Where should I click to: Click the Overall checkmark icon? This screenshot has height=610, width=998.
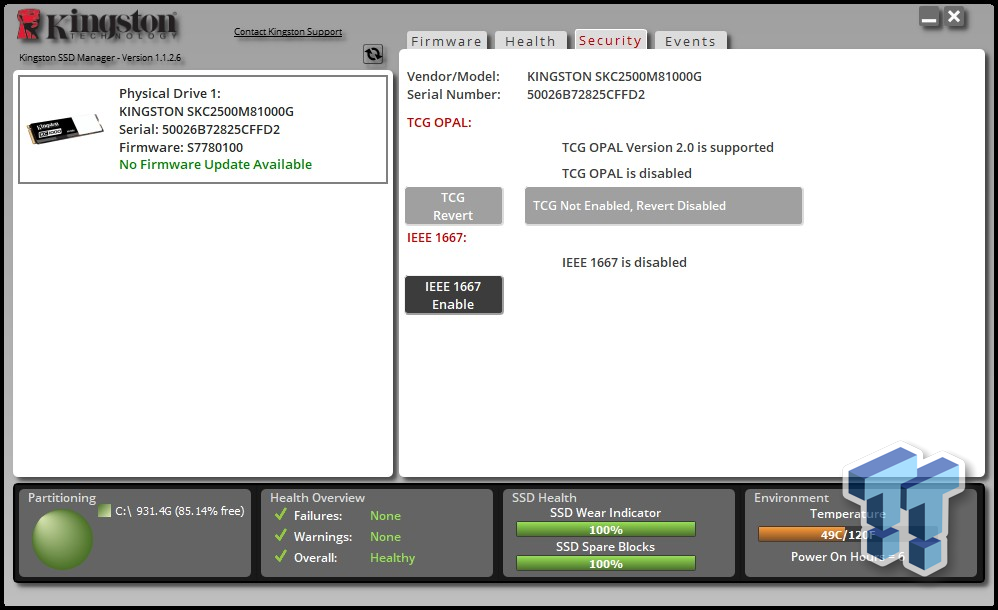pyautogui.click(x=281, y=557)
